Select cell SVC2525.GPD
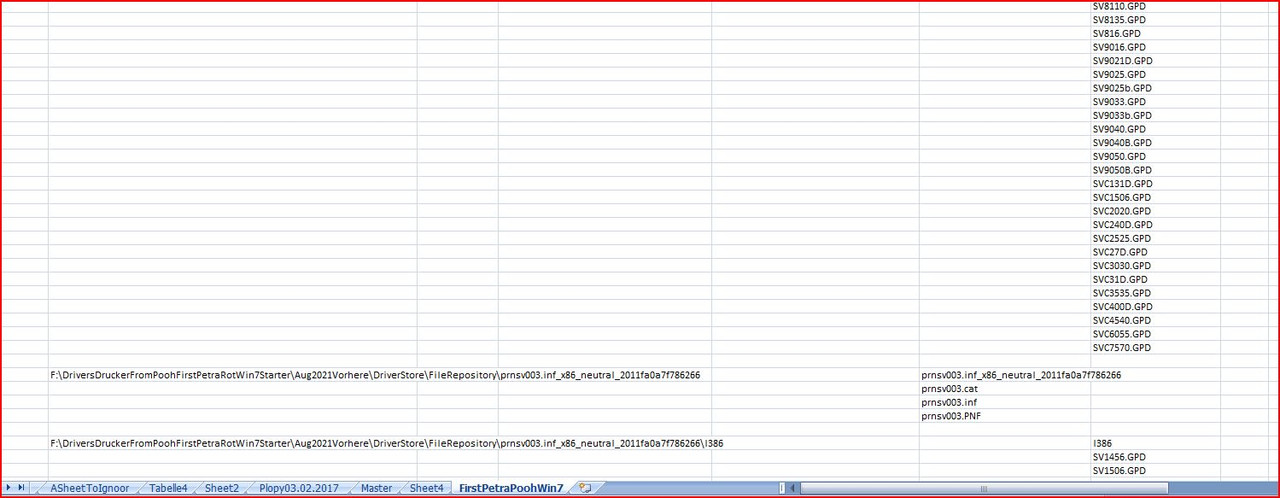This screenshot has width=1280, height=498. click(1155, 238)
